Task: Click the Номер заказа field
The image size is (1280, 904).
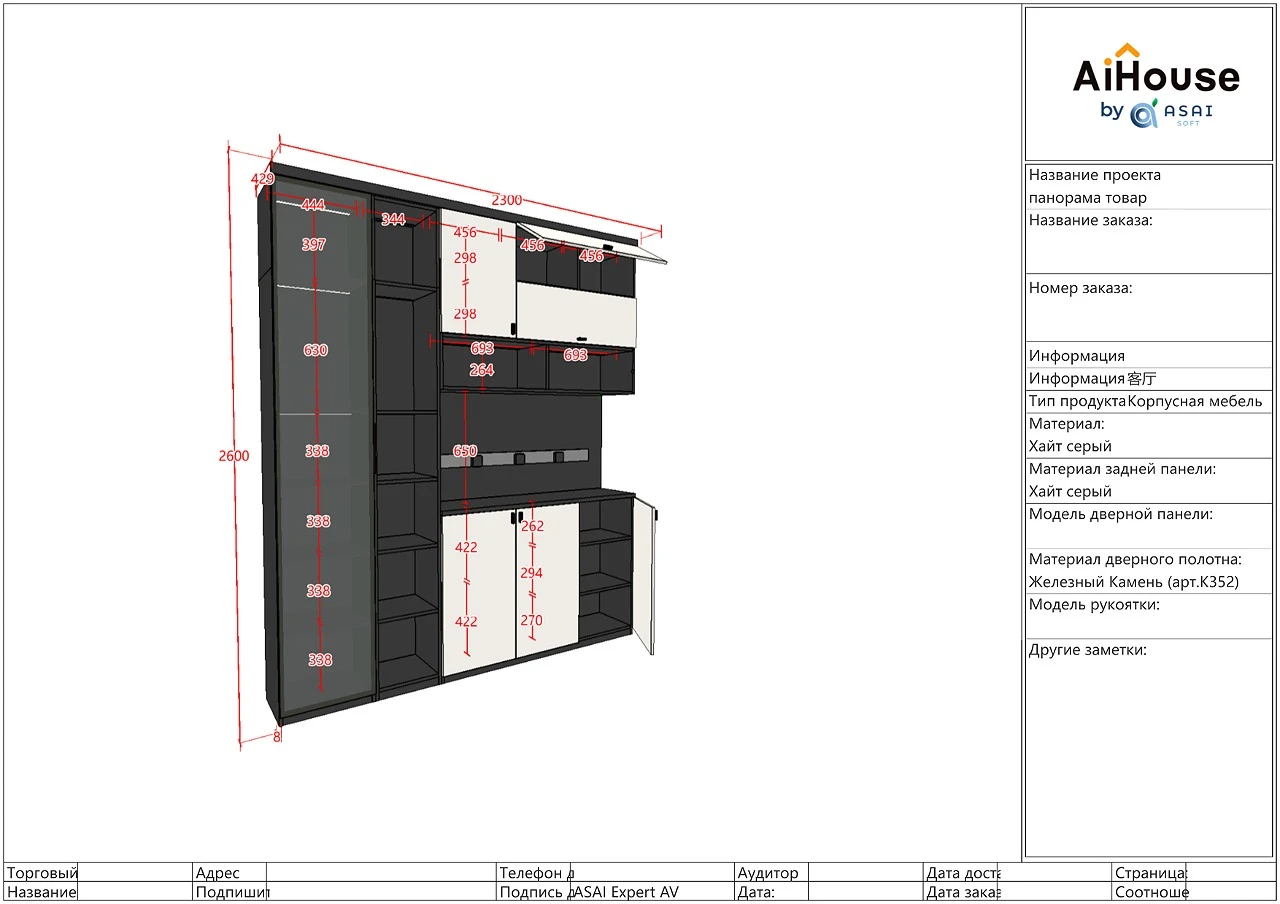Action: pyautogui.click(x=1148, y=311)
